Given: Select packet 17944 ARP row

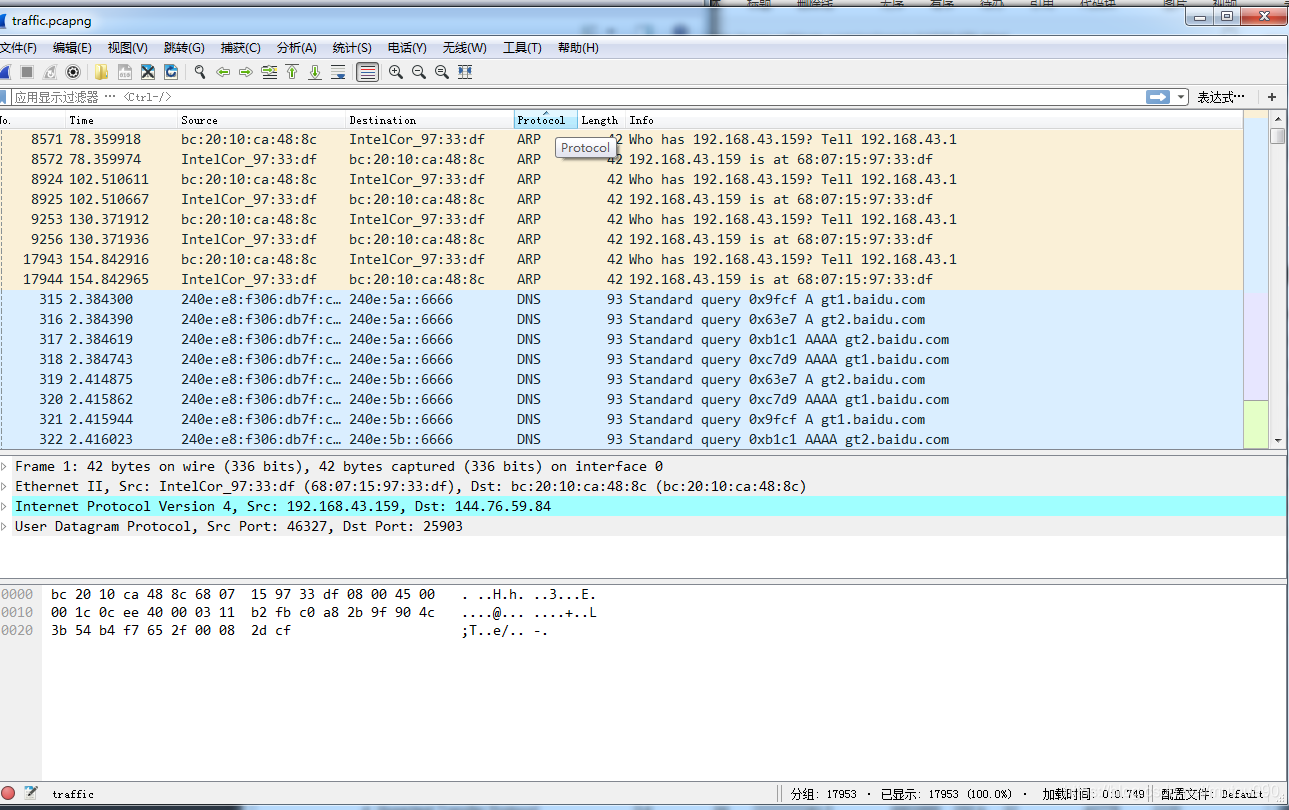Looking at the screenshot, I should click(x=621, y=279).
